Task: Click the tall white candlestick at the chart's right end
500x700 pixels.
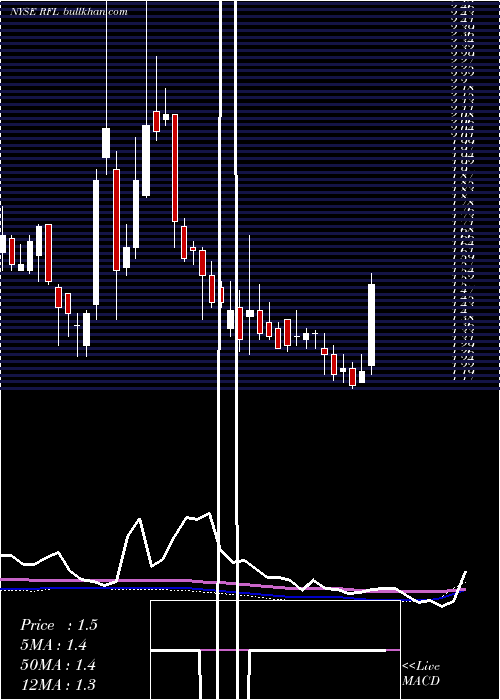Action: tap(371, 325)
